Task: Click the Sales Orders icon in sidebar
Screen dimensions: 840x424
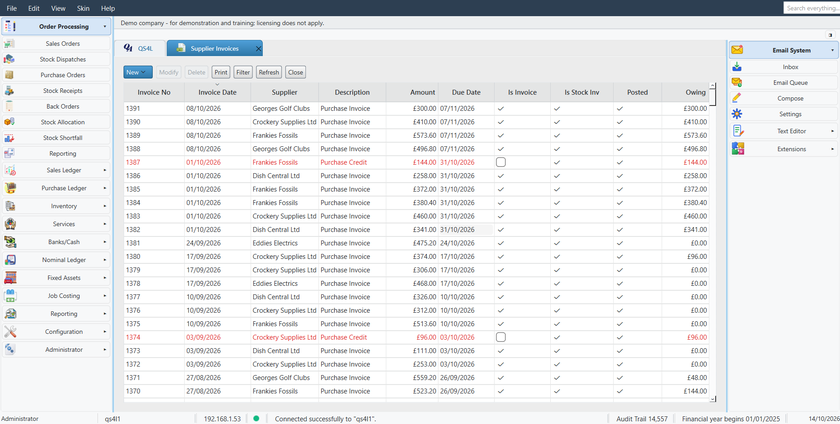Action: click(x=10, y=43)
